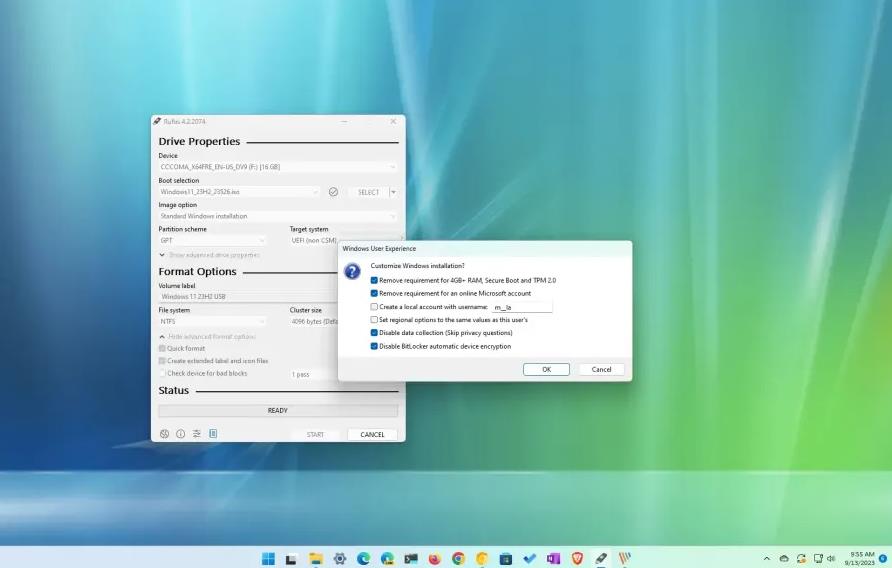Click the local account username field

tap(522, 307)
